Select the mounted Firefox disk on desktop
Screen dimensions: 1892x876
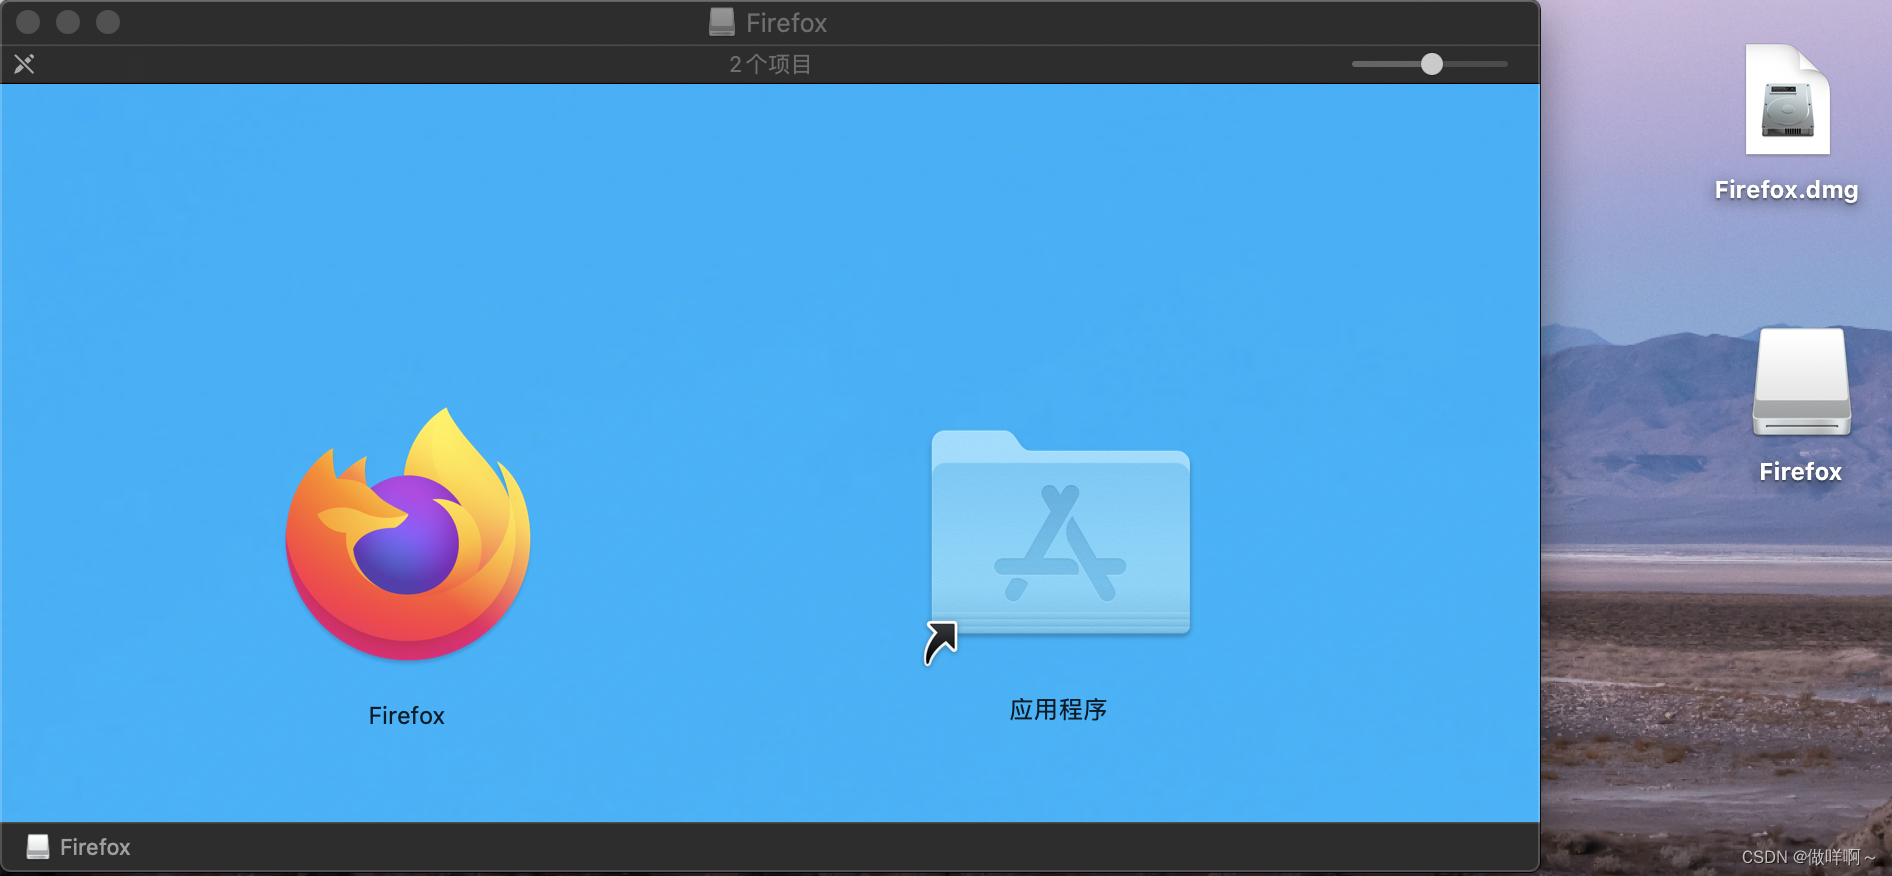(x=1802, y=382)
